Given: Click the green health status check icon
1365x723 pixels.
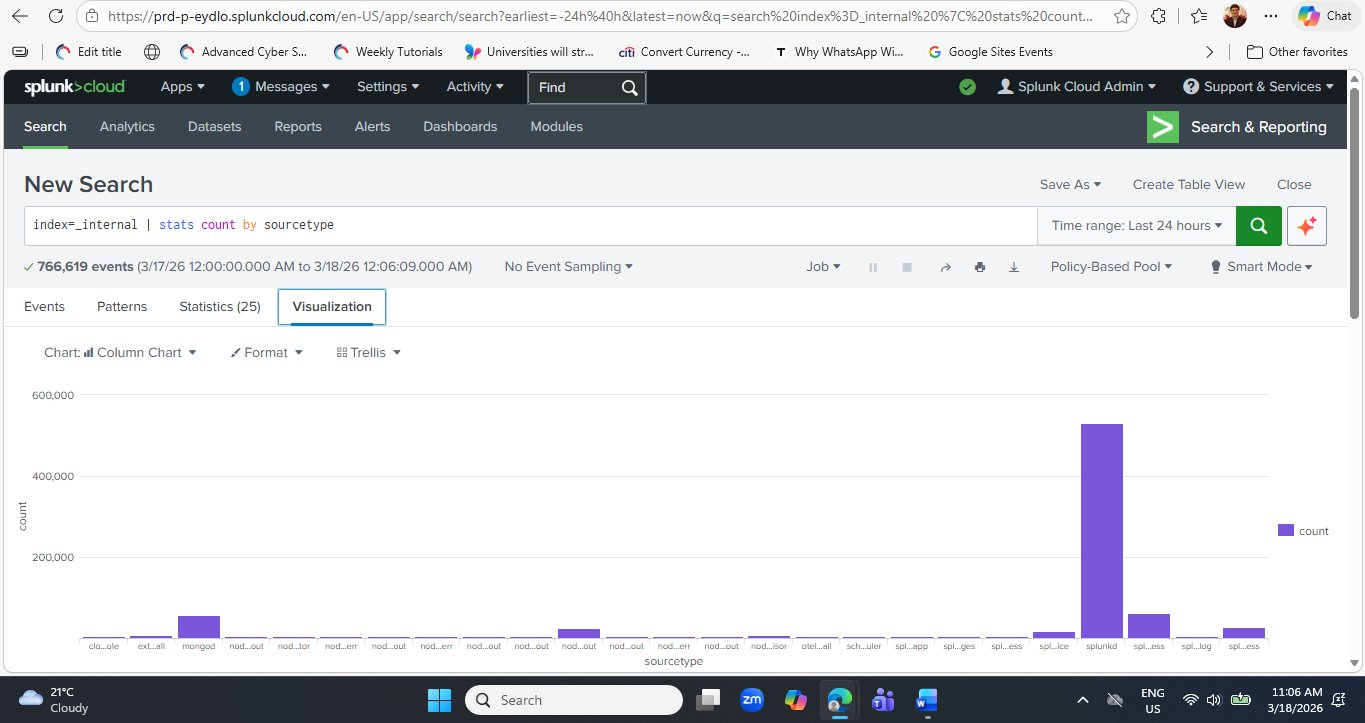Looking at the screenshot, I should pos(967,87).
